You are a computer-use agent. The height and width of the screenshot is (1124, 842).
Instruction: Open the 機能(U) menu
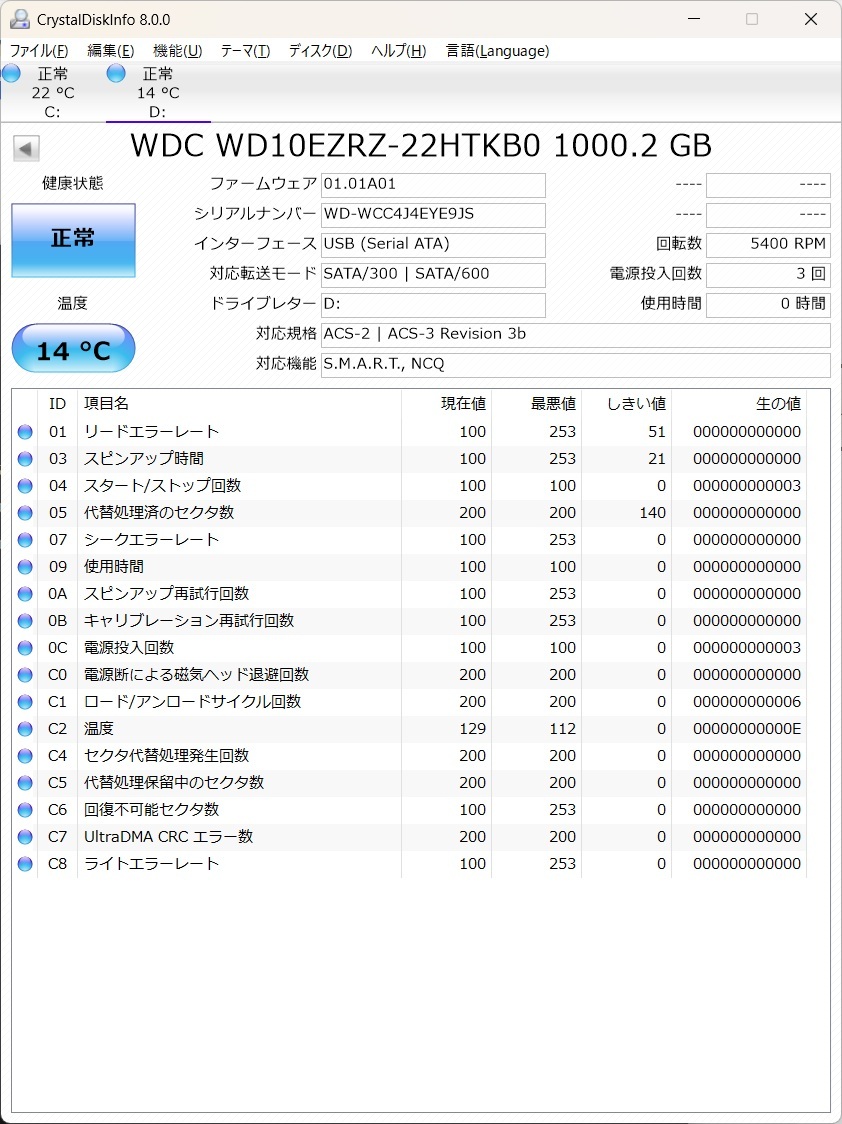coord(178,51)
